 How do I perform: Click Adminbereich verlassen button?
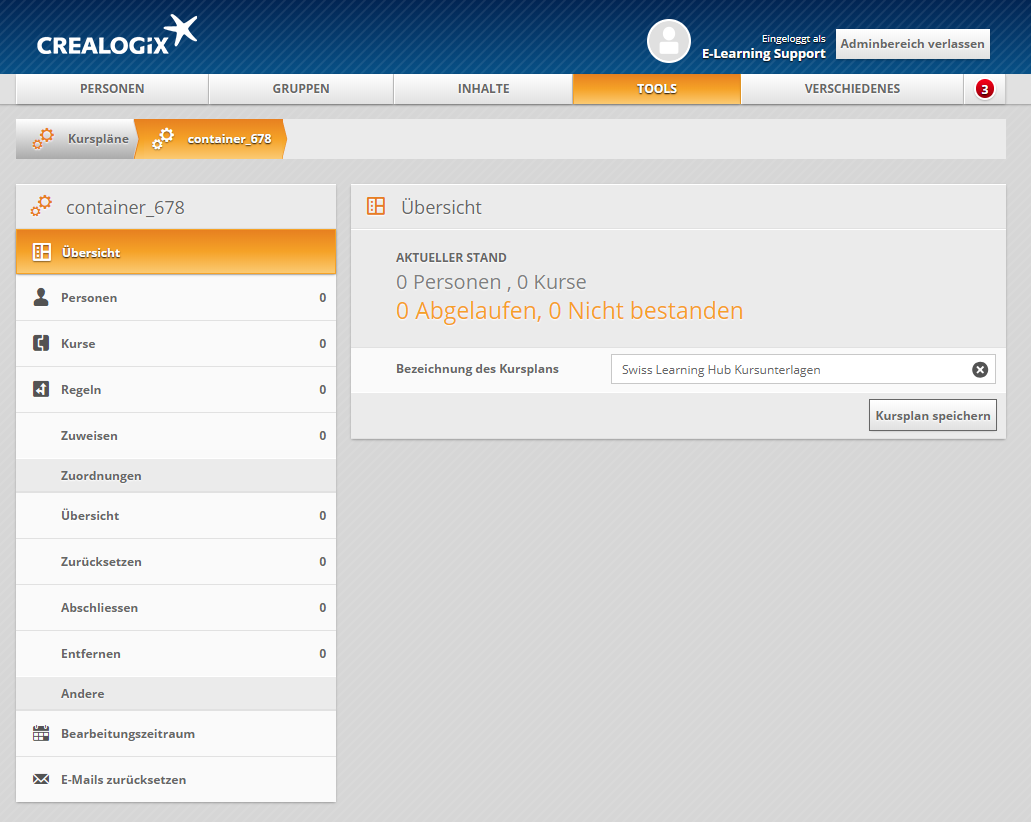[912, 44]
